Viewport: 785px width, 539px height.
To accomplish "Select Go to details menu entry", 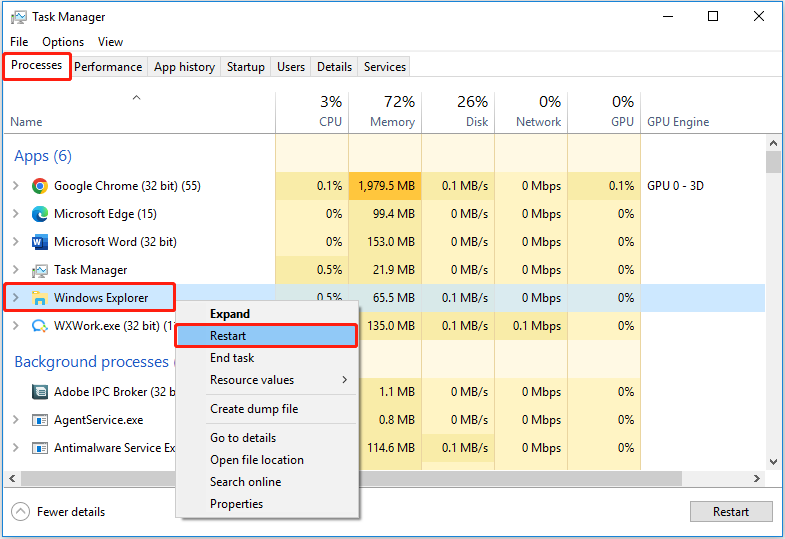I will [266, 438].
